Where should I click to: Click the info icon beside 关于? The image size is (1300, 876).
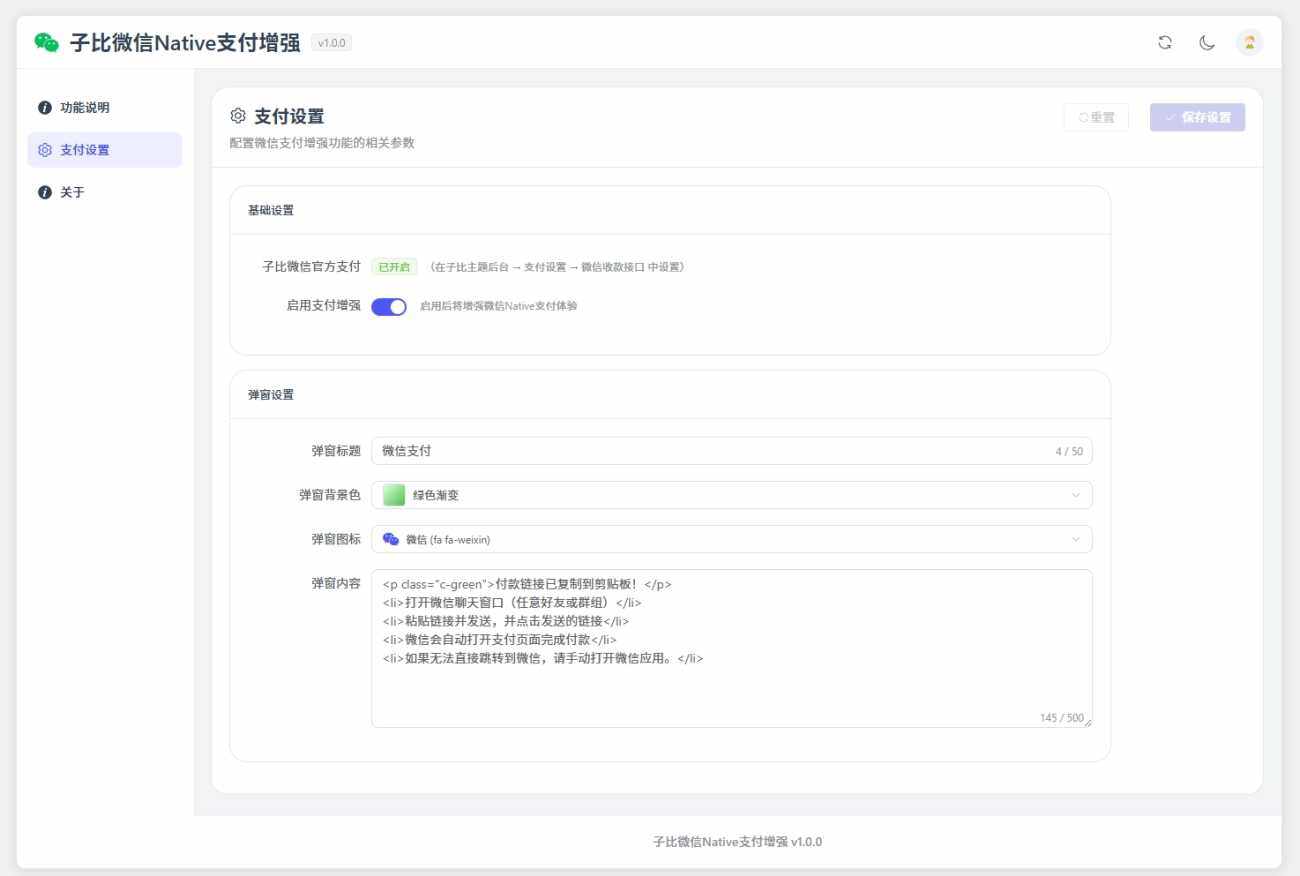click(45, 192)
